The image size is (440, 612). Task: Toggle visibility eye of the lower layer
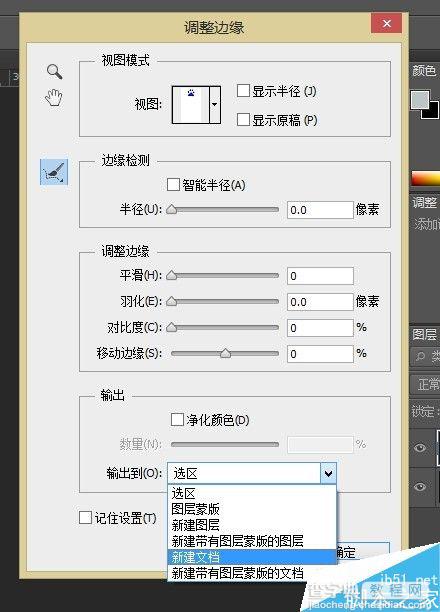[420, 486]
